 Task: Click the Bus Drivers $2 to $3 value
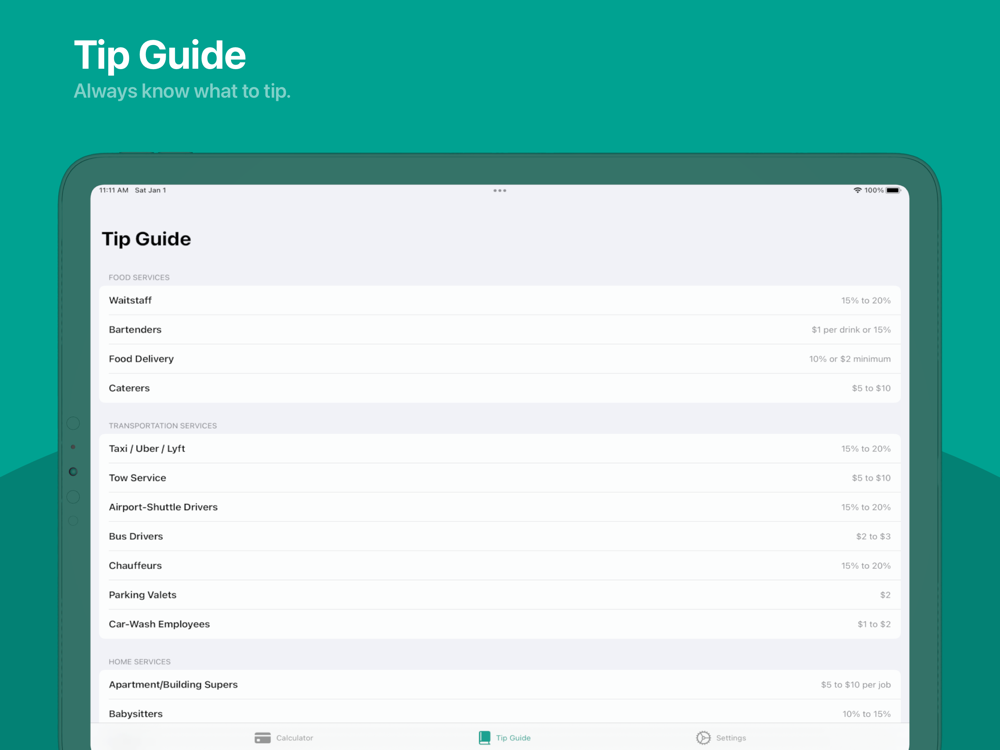tap(873, 537)
